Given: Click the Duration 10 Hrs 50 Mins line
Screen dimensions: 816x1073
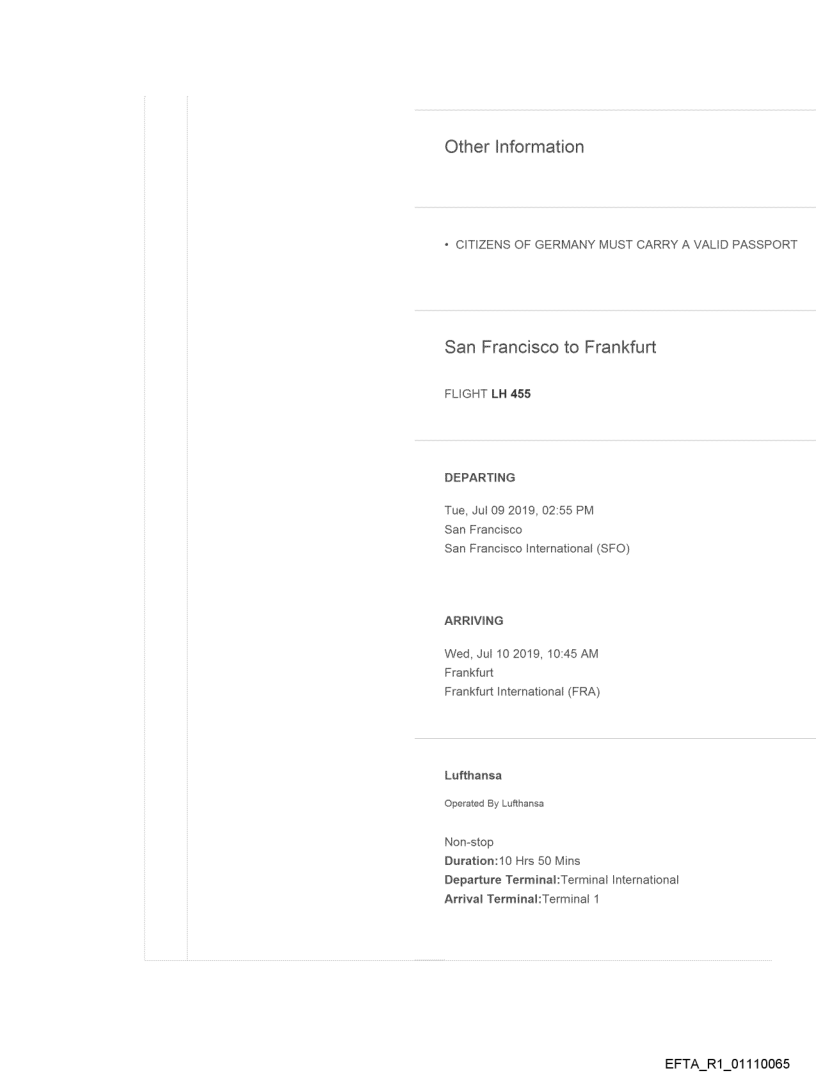Looking at the screenshot, I should click(x=512, y=861).
